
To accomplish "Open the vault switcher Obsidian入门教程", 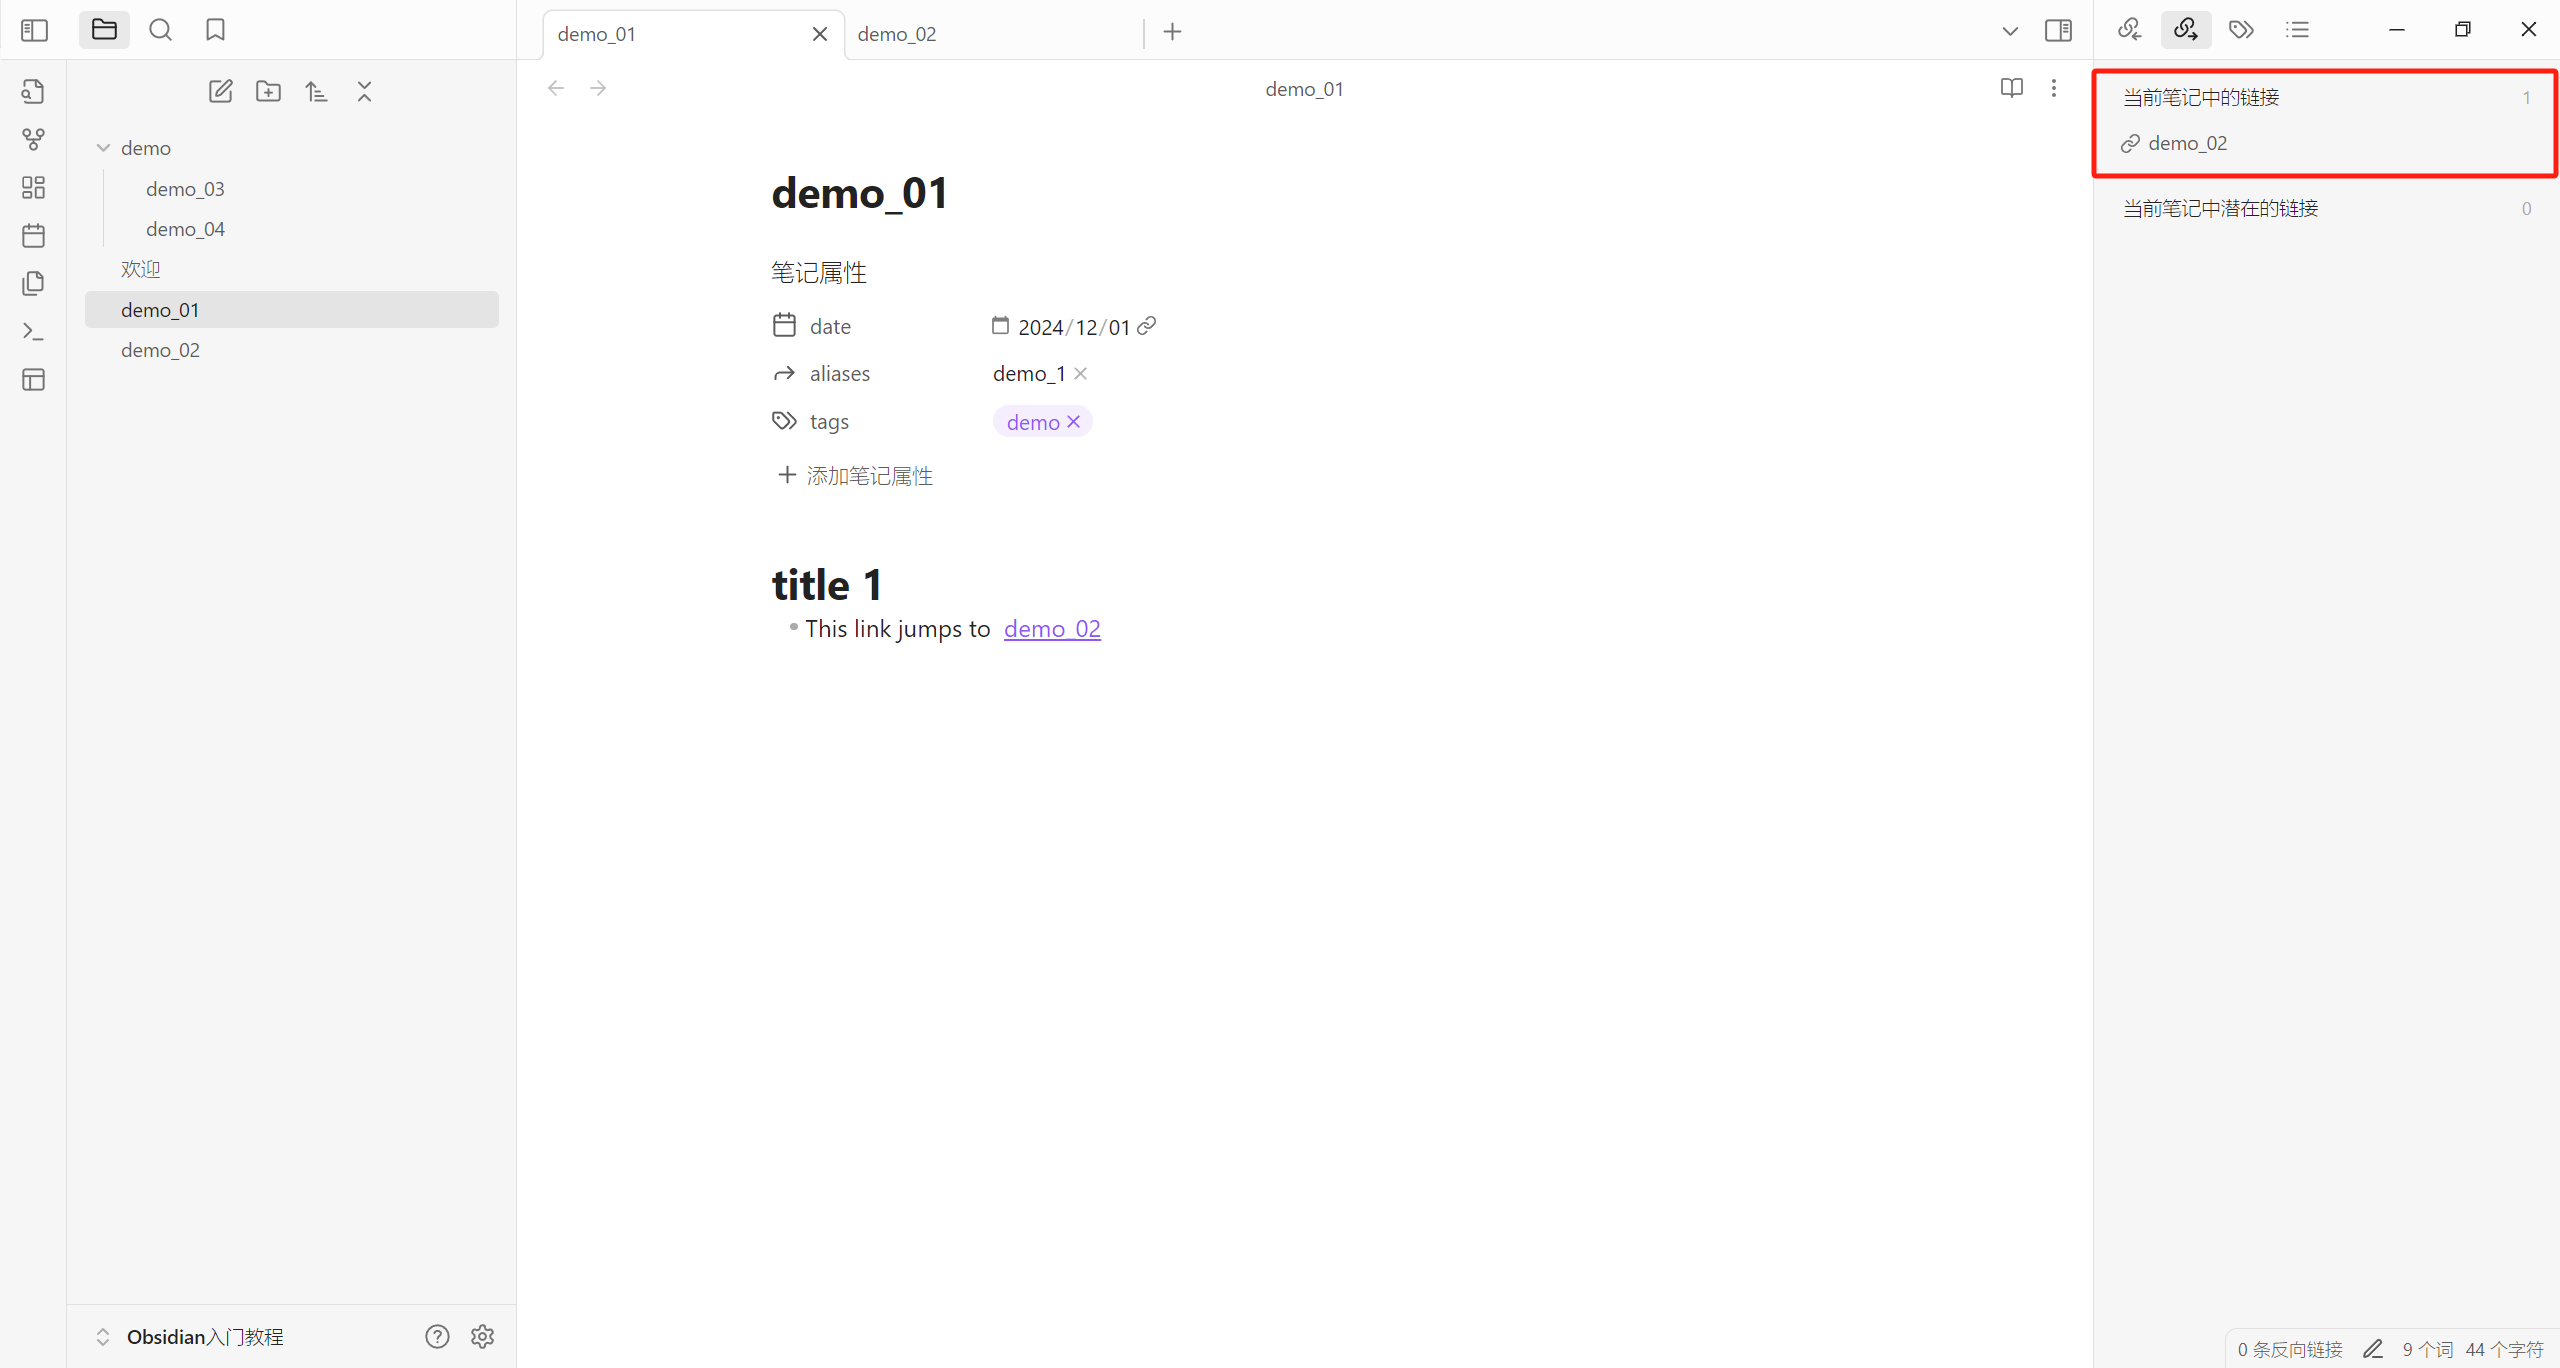I will click(204, 1337).
